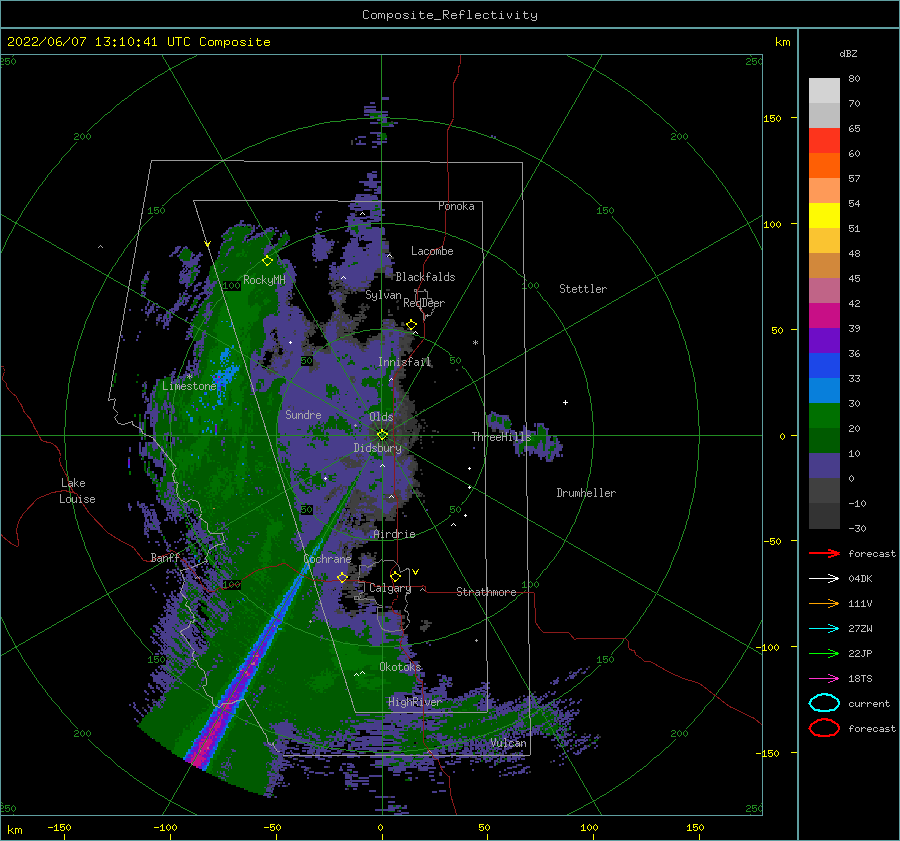Pick the bright green 30 dBZ color swatch
This screenshot has width=900, height=841.
[x=824, y=415]
